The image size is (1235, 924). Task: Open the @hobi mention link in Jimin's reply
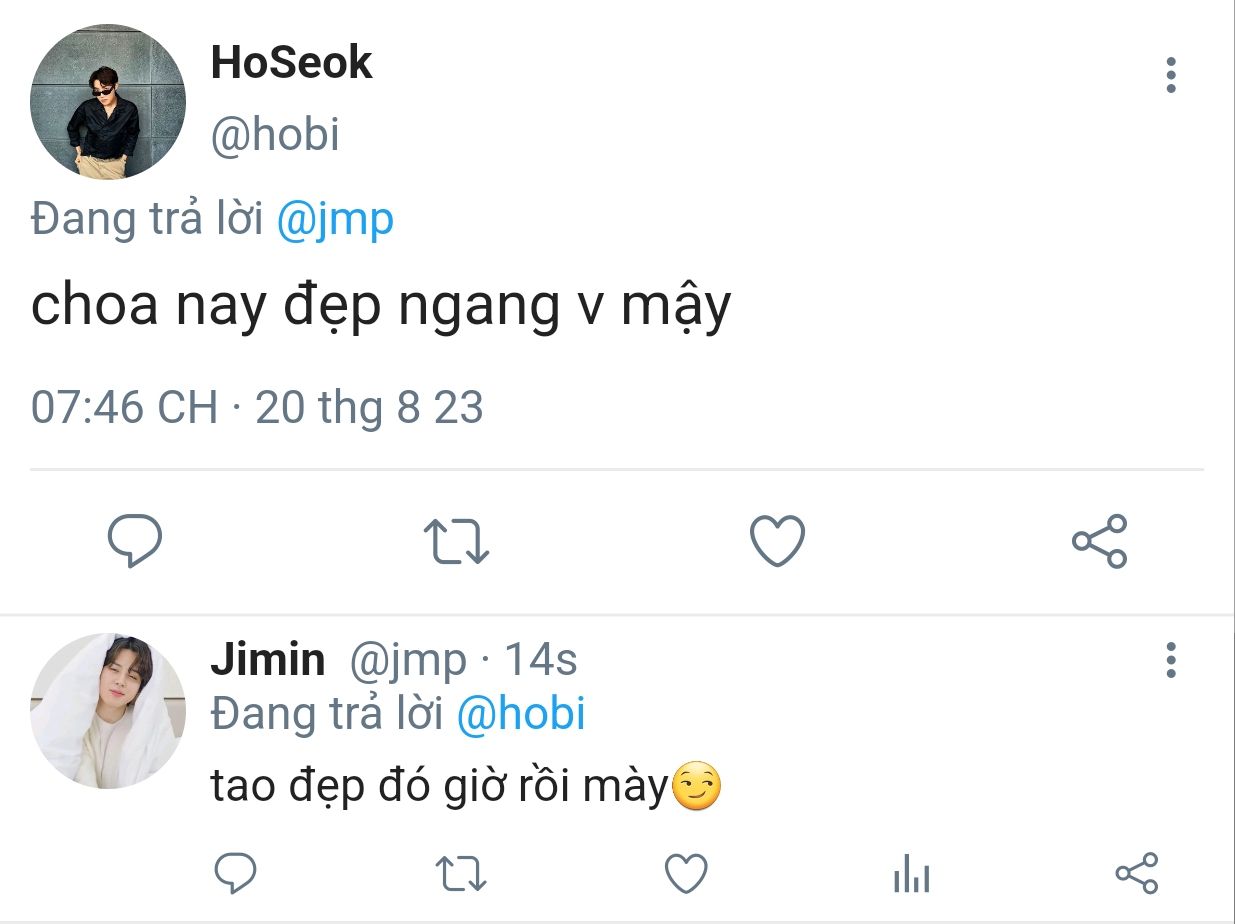tap(521, 714)
